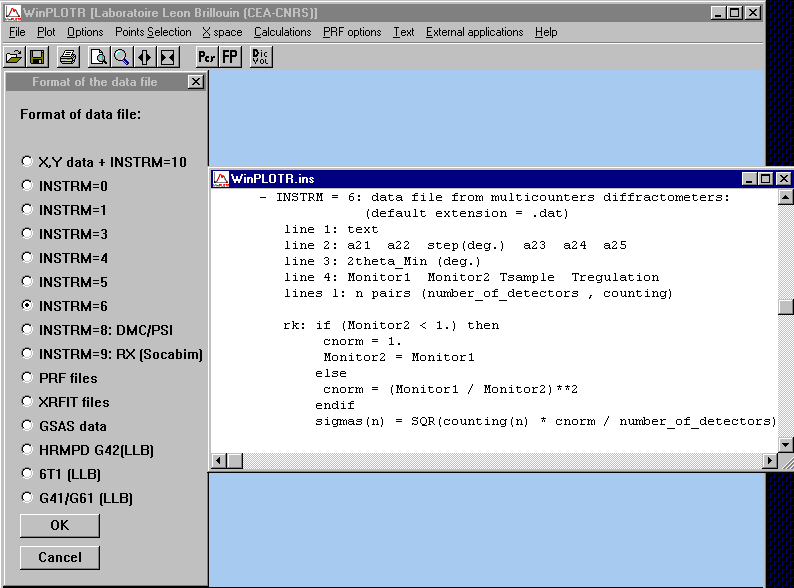The image size is (794, 588).
Task: Click Cancel in the format panel
Action: tap(59, 558)
